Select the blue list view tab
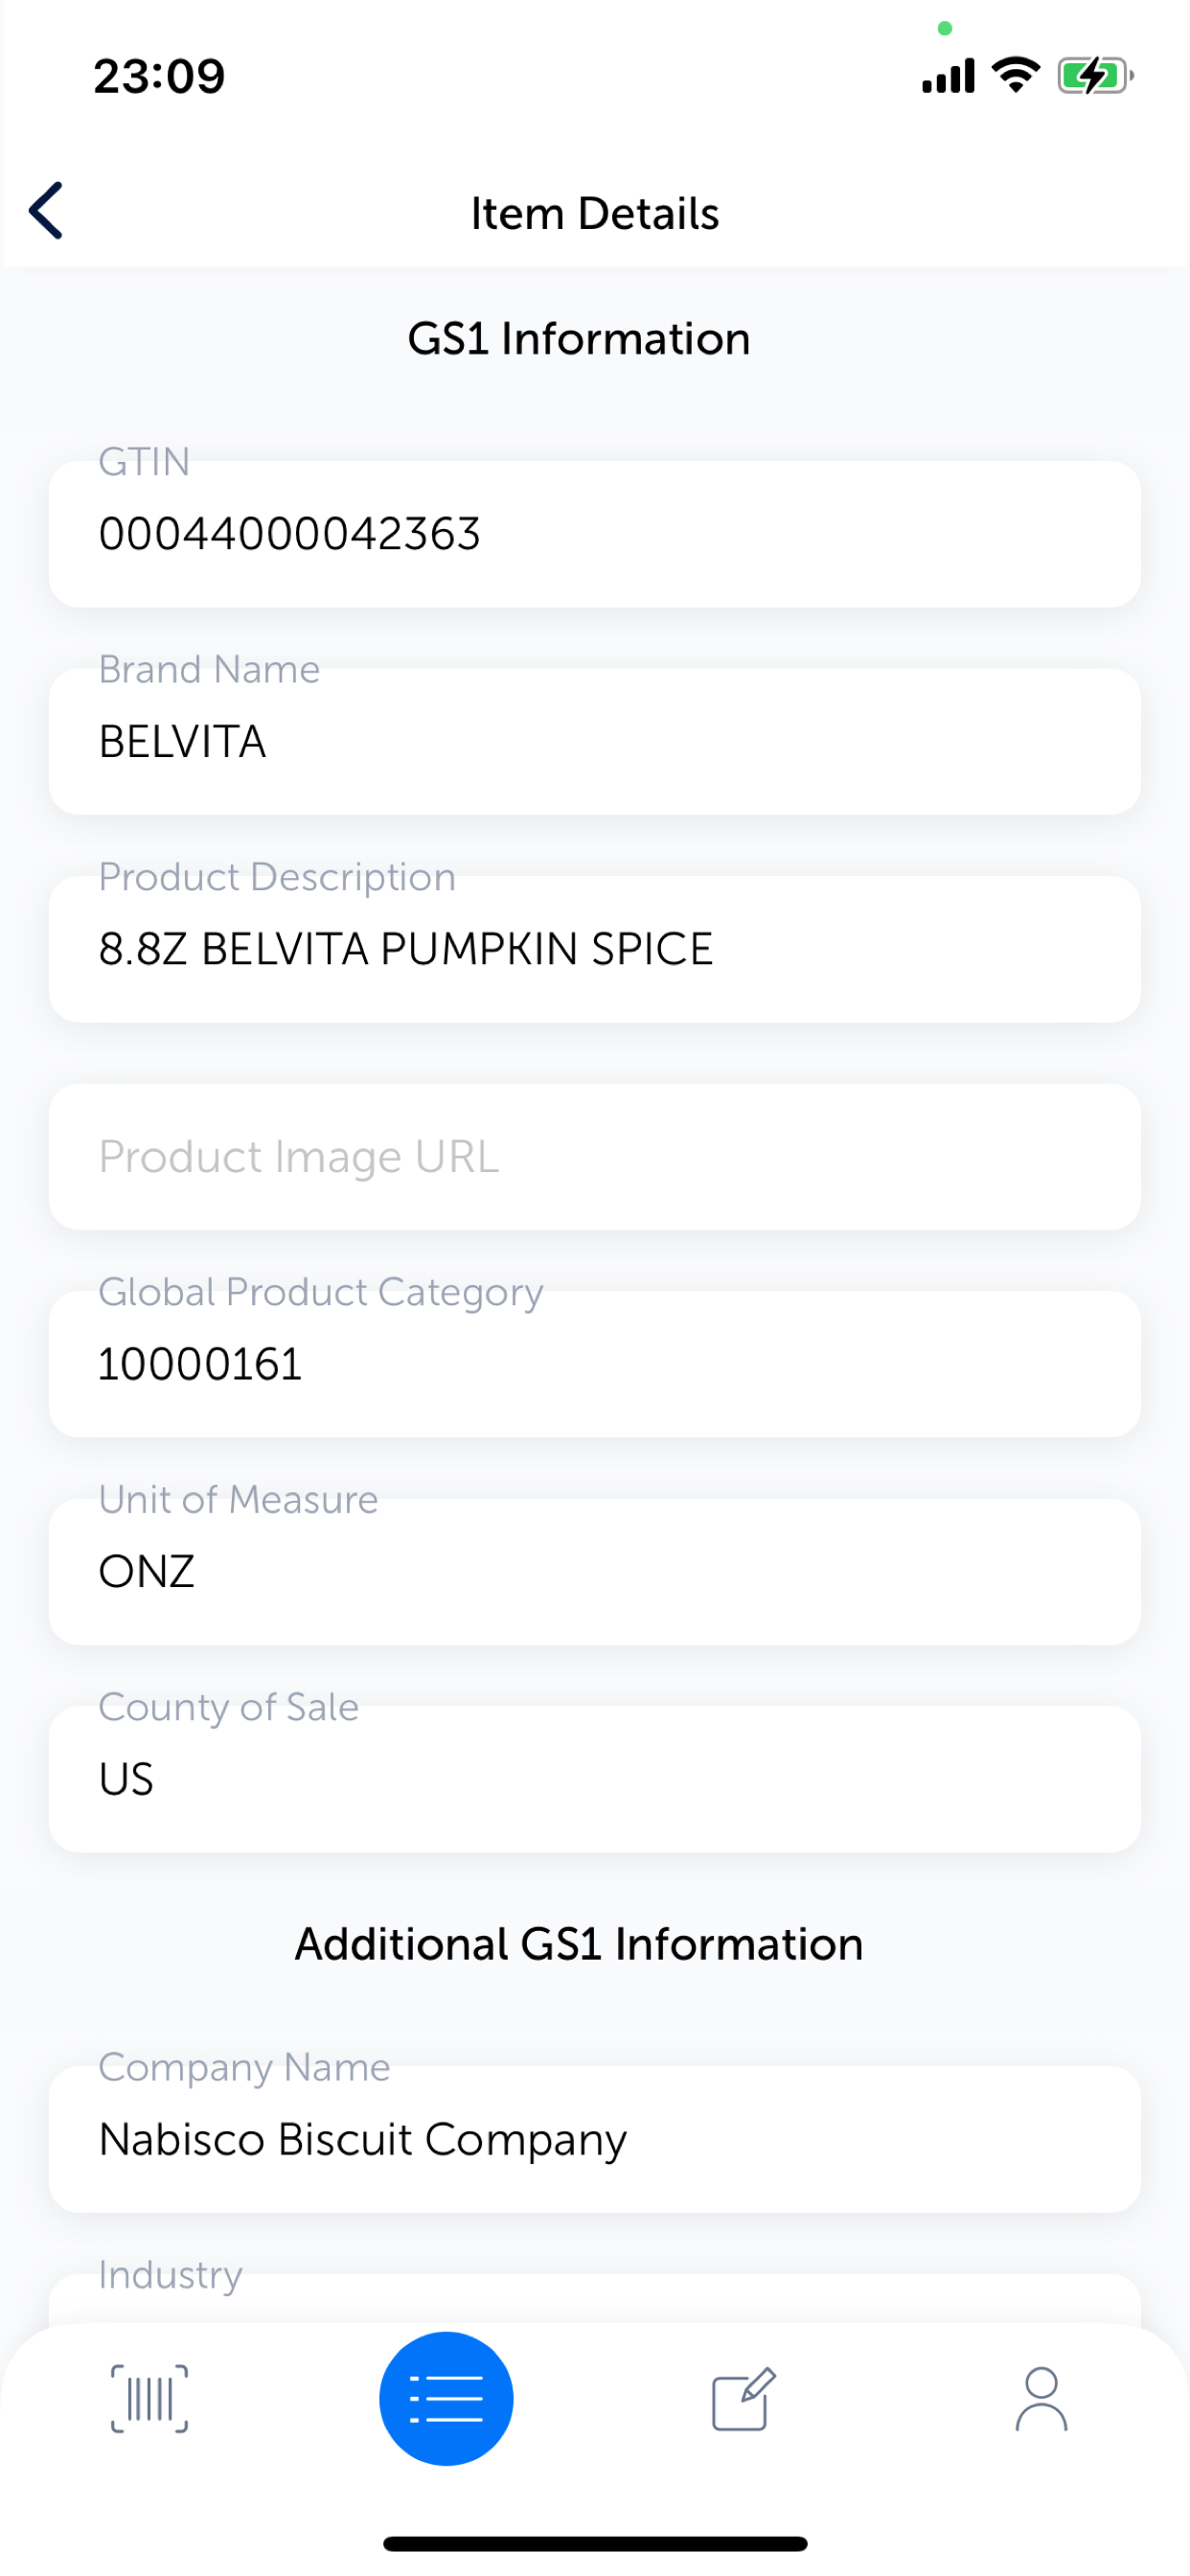 pyautogui.click(x=446, y=2399)
